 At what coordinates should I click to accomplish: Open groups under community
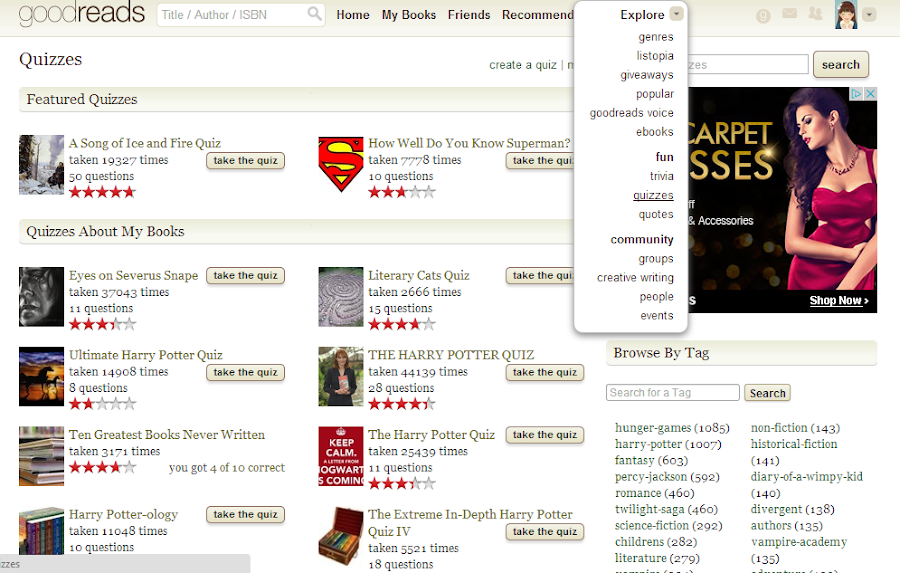pyautogui.click(x=656, y=258)
